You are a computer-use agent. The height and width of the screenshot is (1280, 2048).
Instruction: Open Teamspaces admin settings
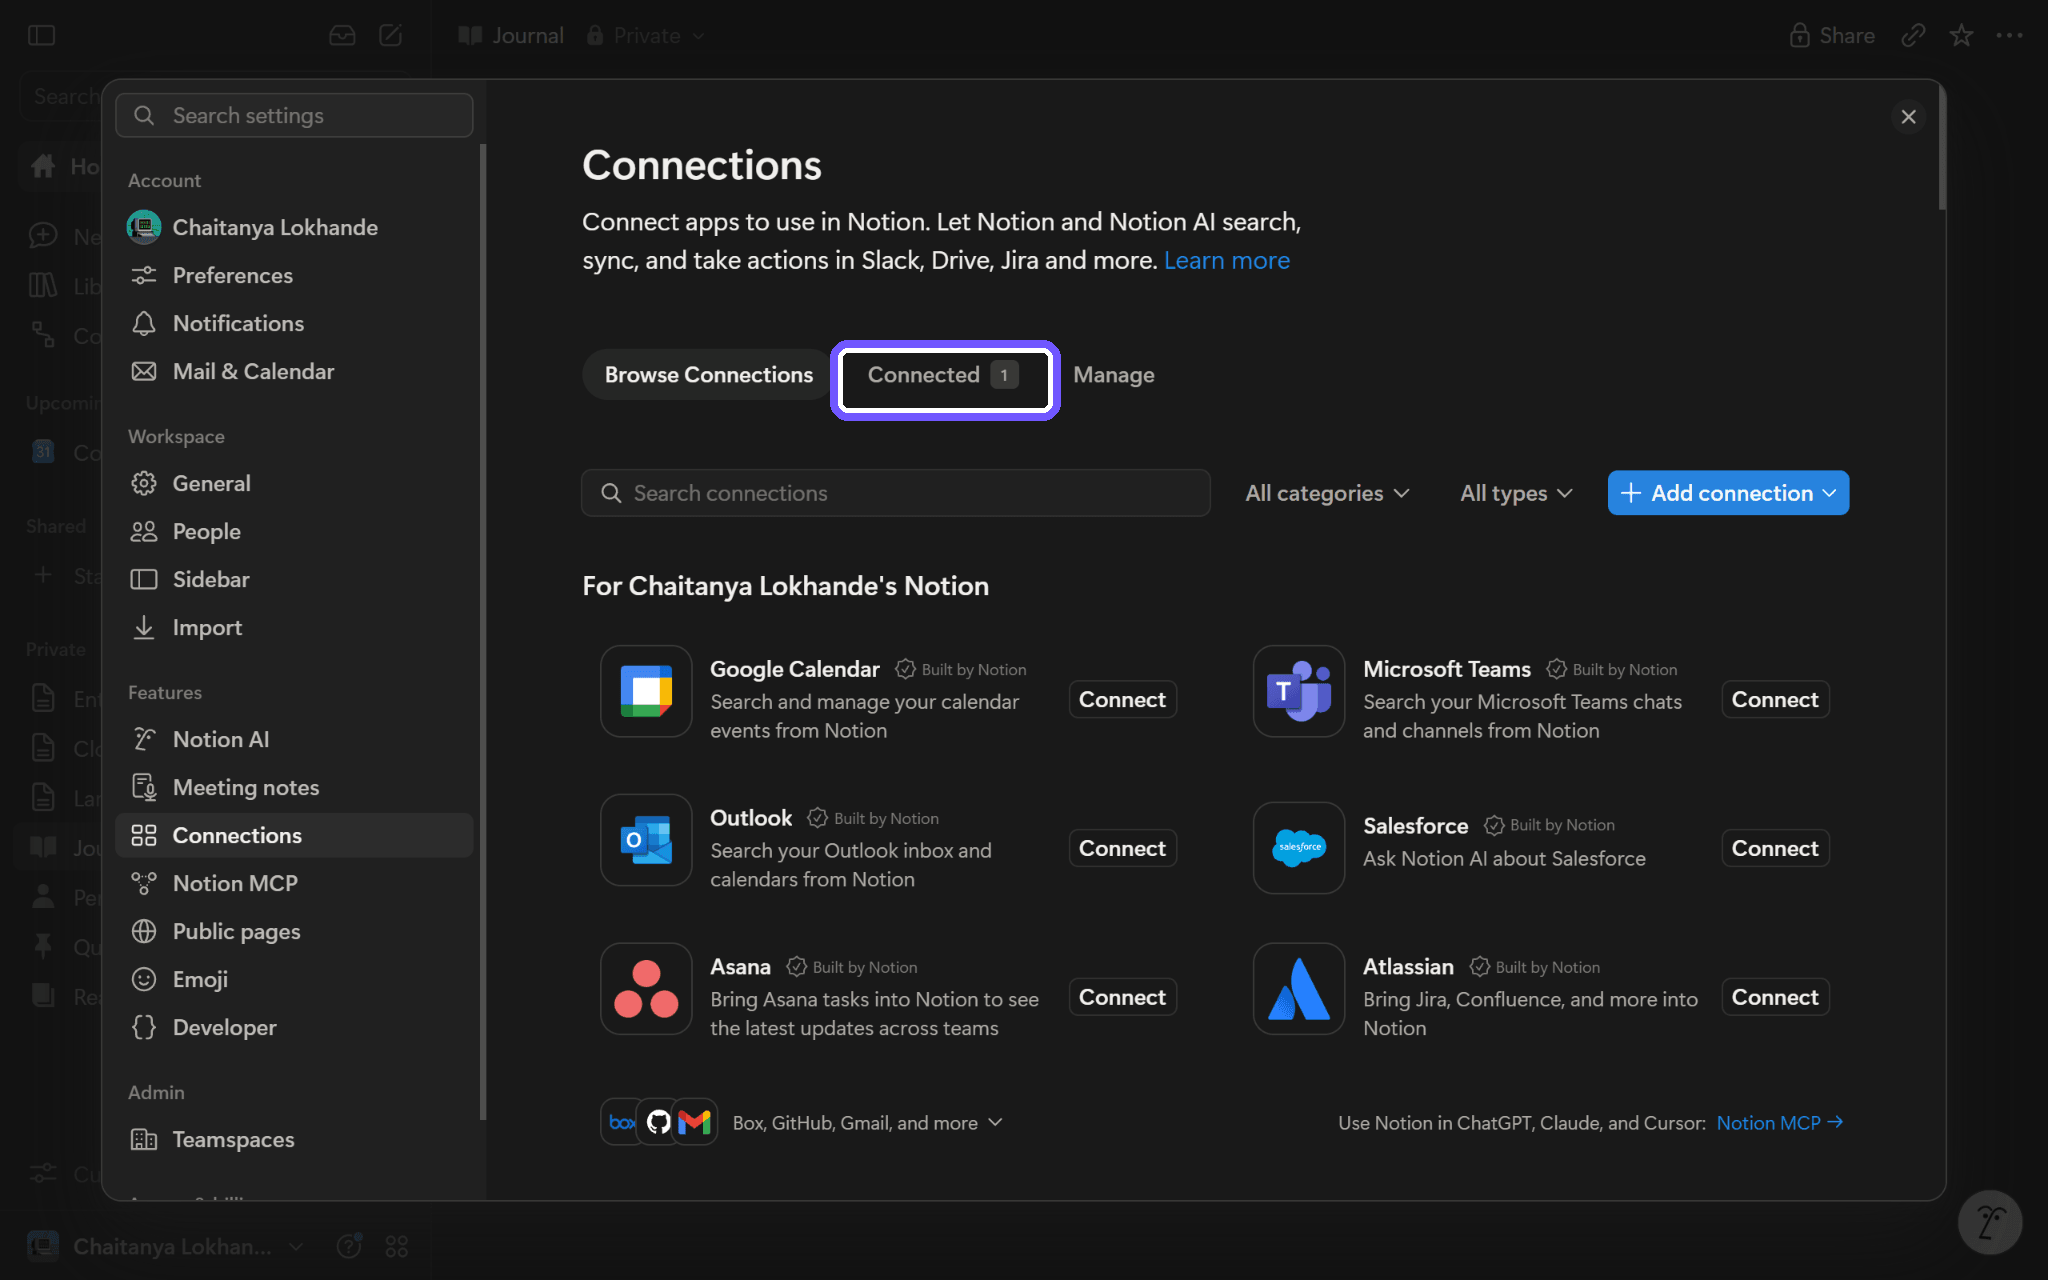294,1139
